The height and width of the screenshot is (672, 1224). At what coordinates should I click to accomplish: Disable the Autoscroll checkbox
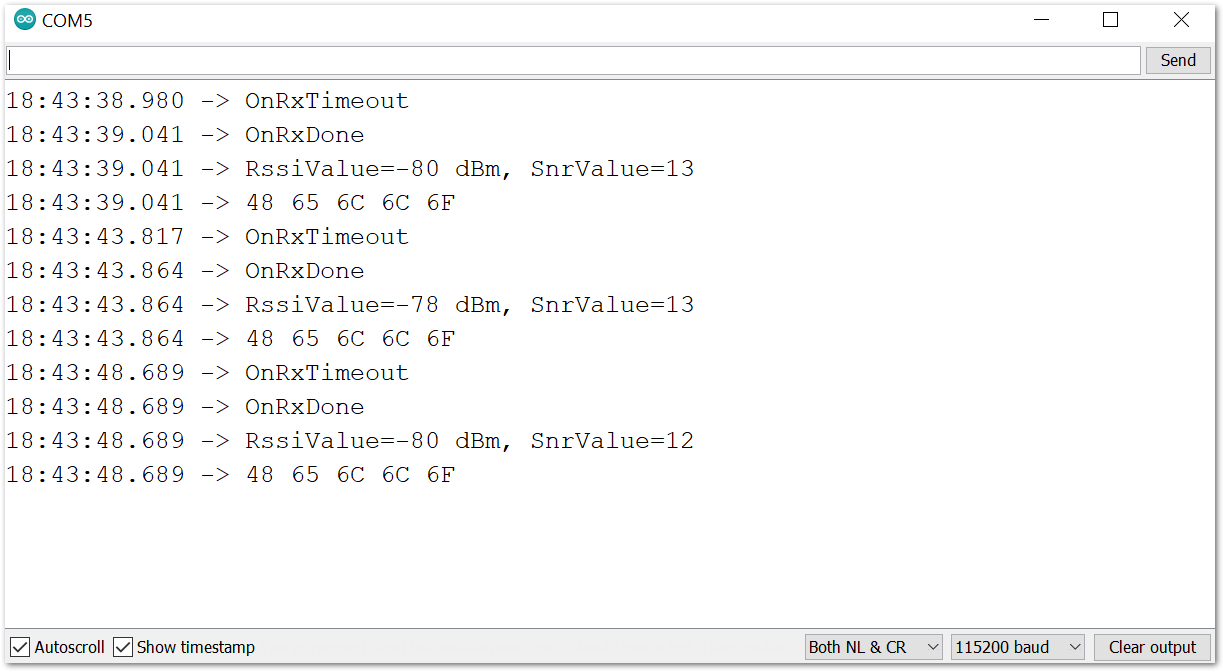point(20,647)
